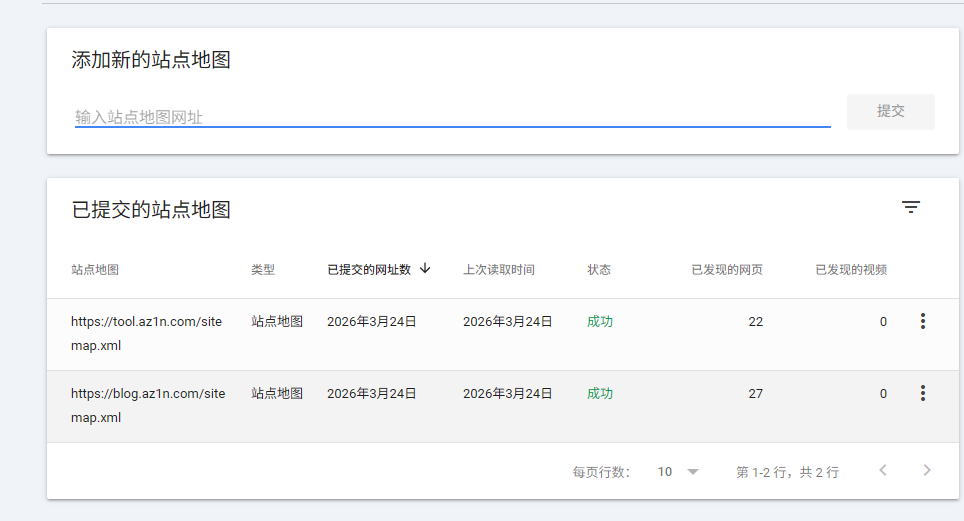Click the 提交 submit button
Viewport: 964px width, 521px height.
[x=890, y=112]
